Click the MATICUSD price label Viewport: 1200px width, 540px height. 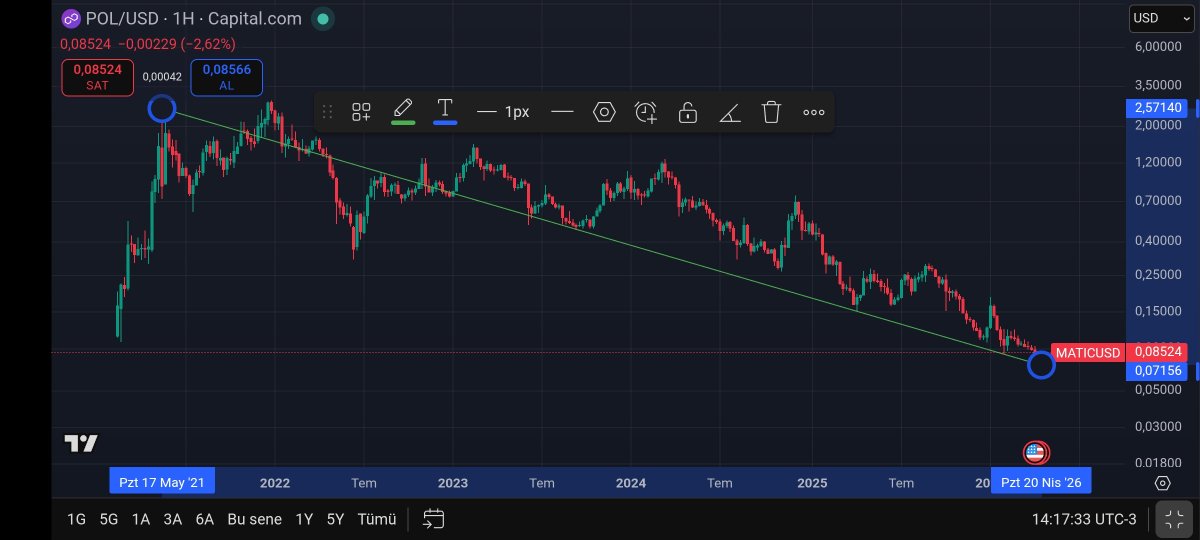click(1088, 352)
